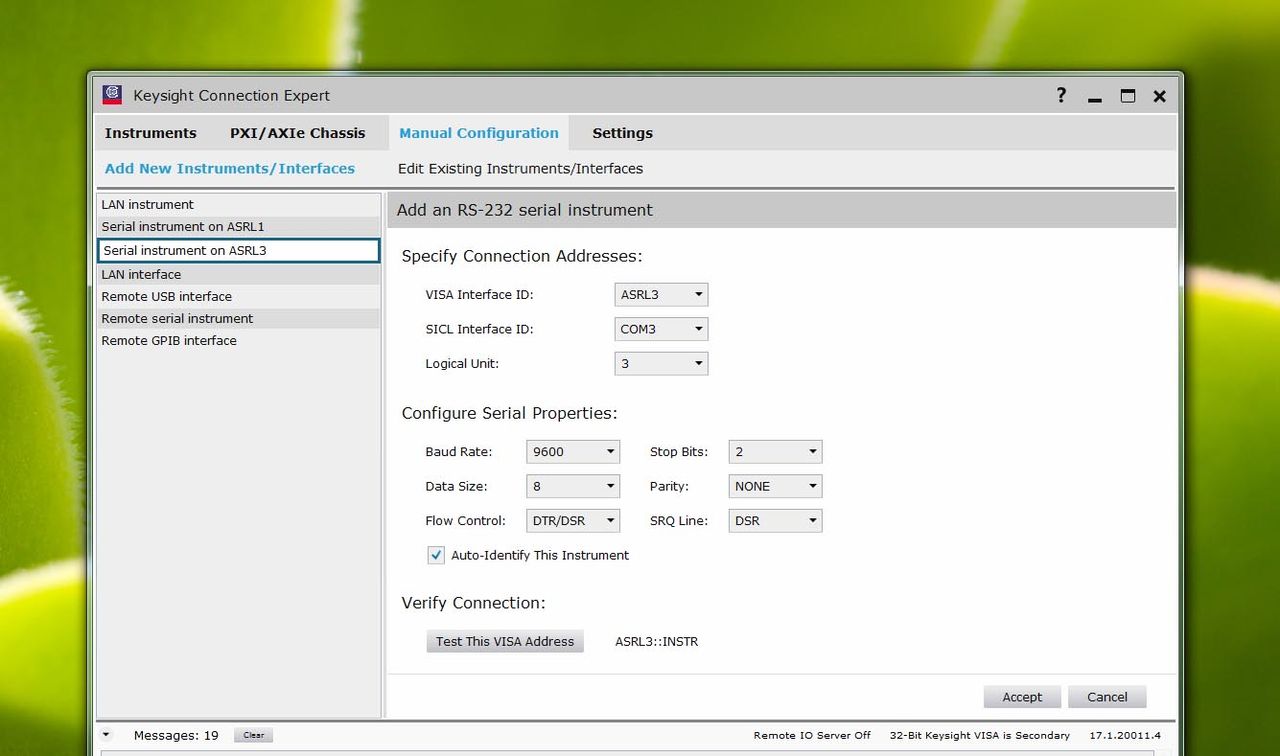Screen dimensions: 1280x756
Task: Open the Settings tab
Action: tap(622, 133)
